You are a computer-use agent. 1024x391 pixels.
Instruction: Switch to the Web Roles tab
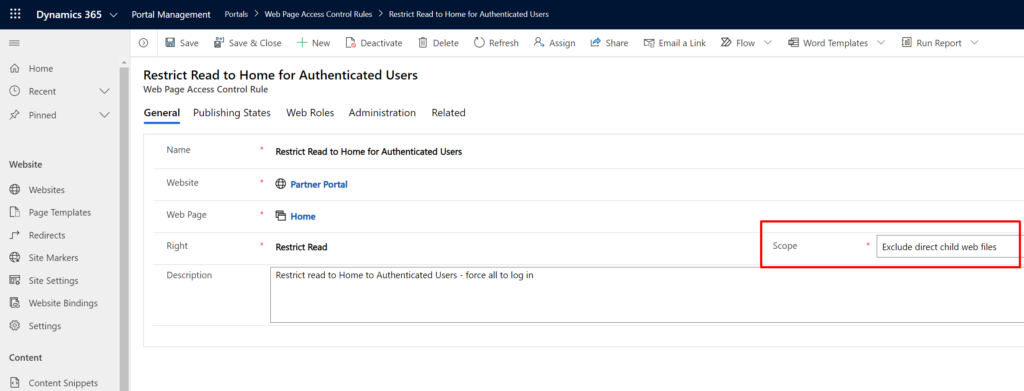click(x=310, y=113)
